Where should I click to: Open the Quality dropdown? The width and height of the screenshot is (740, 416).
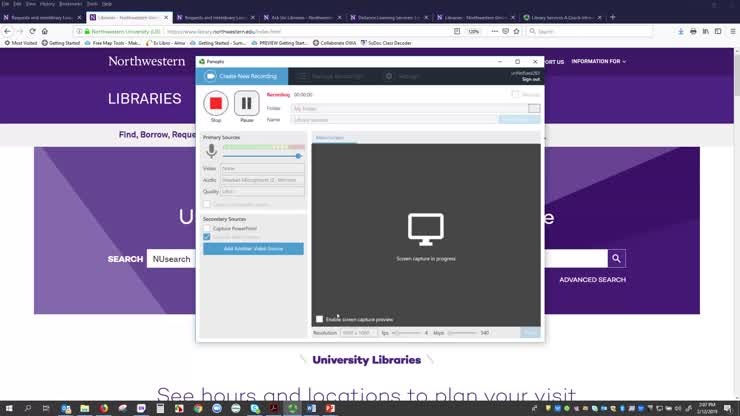262,191
